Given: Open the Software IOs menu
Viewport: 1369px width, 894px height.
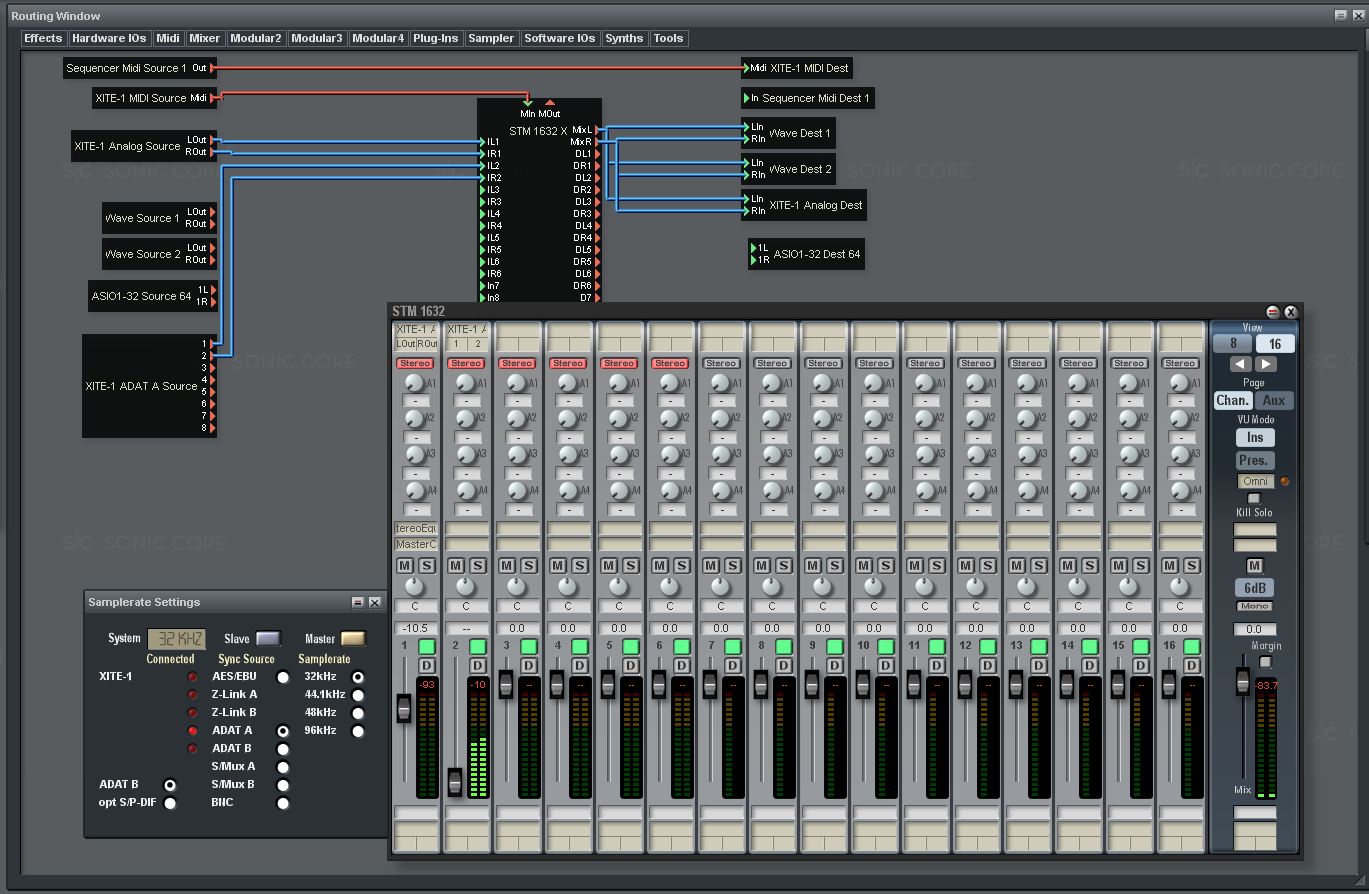Looking at the screenshot, I should pyautogui.click(x=560, y=38).
